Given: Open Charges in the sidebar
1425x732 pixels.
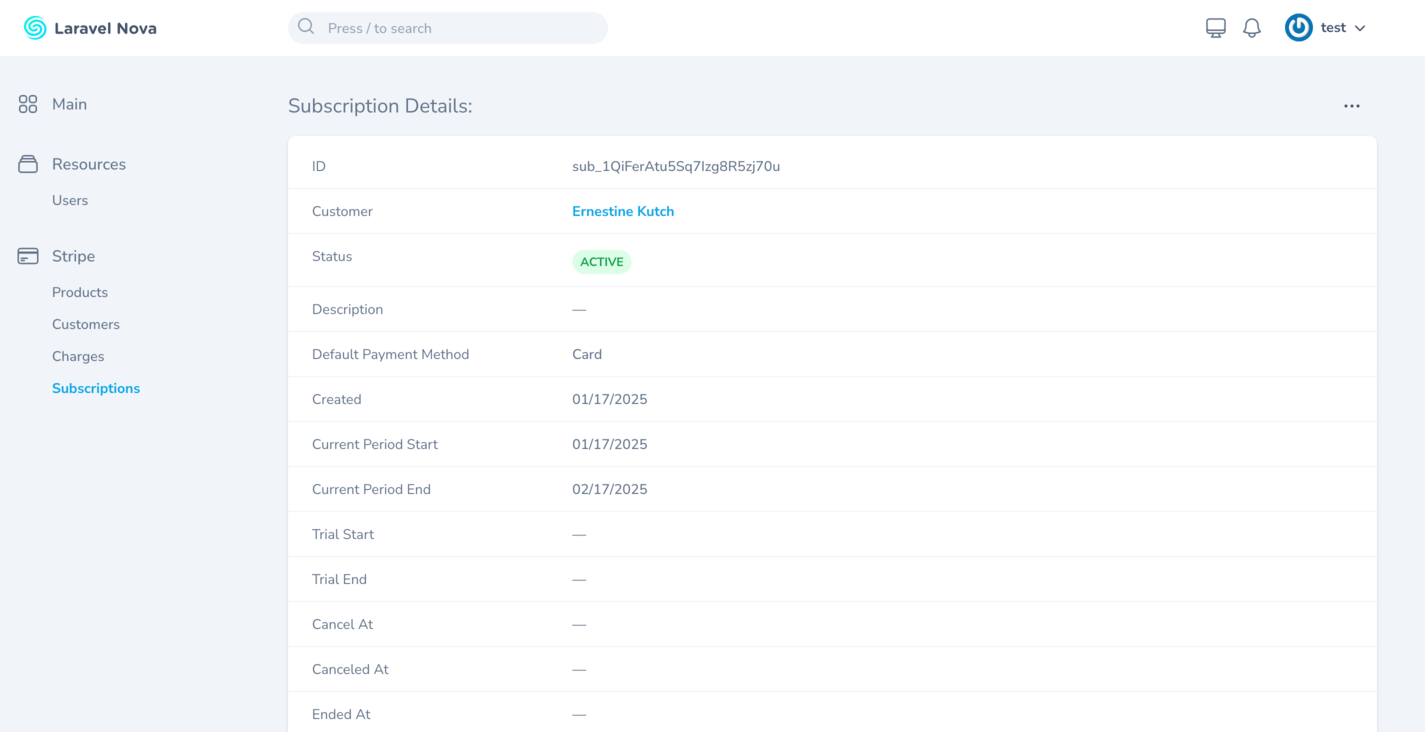Looking at the screenshot, I should click(78, 356).
